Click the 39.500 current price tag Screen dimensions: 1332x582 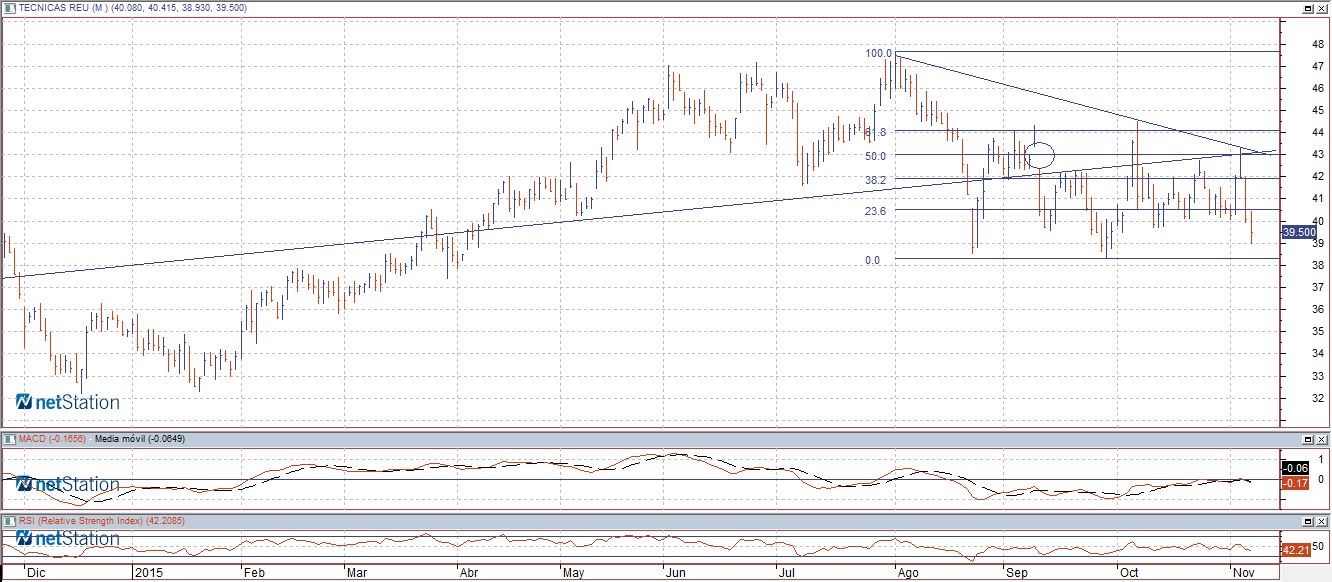click(x=1297, y=232)
